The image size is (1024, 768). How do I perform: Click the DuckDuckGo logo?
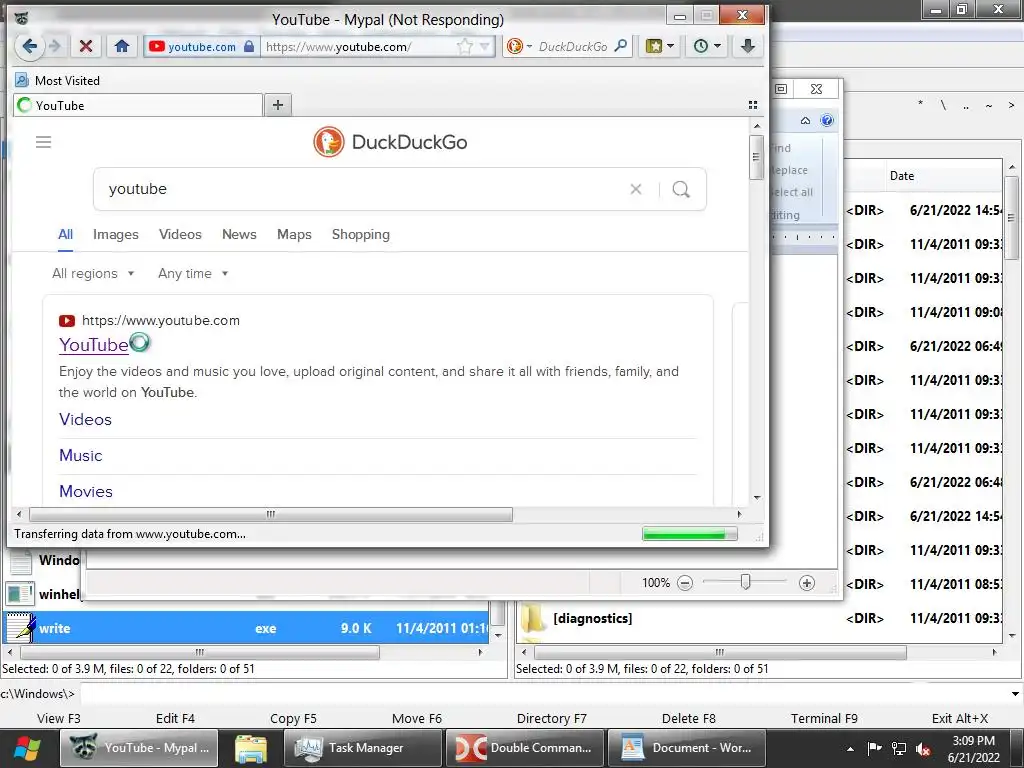pos(390,142)
